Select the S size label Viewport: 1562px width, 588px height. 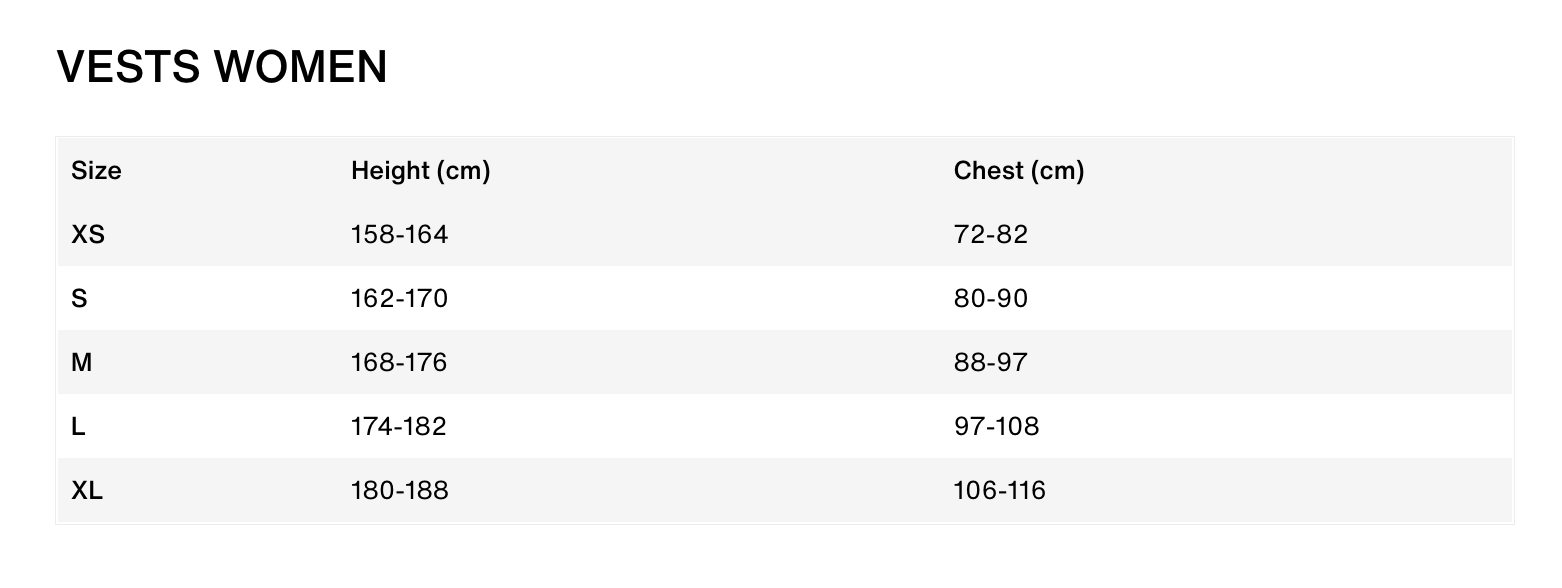point(79,299)
